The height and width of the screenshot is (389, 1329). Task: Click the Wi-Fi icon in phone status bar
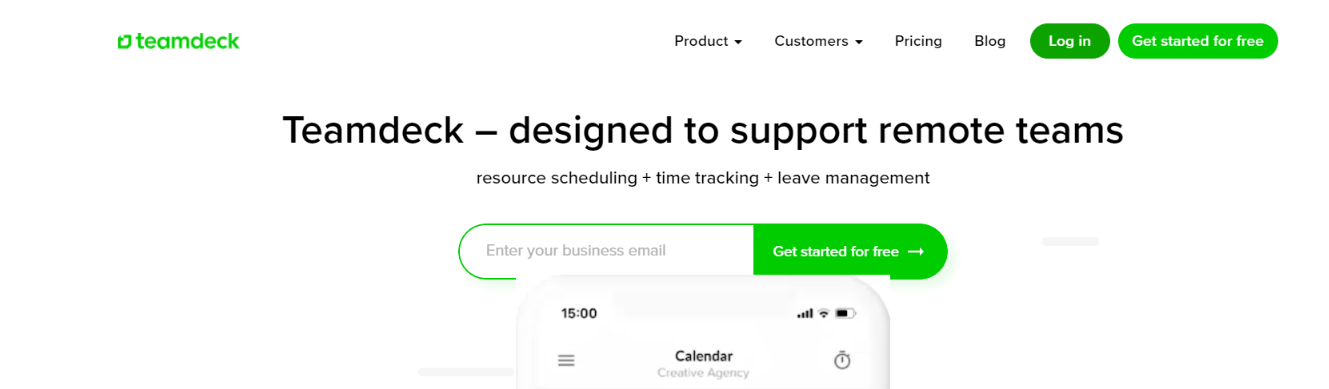824,313
